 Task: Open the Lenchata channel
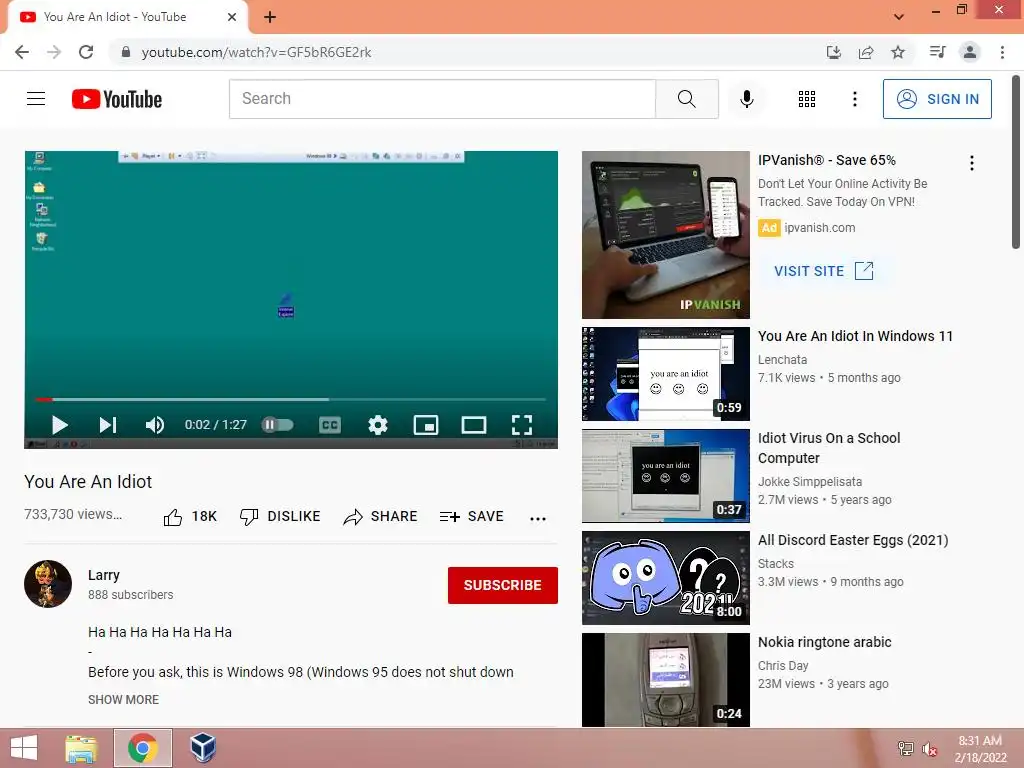click(782, 360)
